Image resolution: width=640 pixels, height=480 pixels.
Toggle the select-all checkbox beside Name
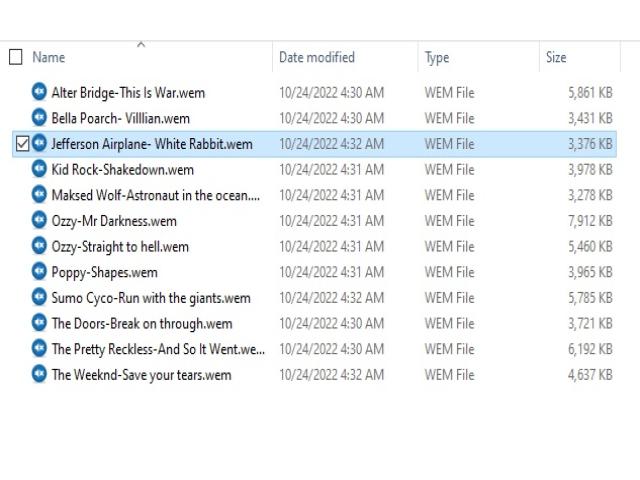[16, 57]
